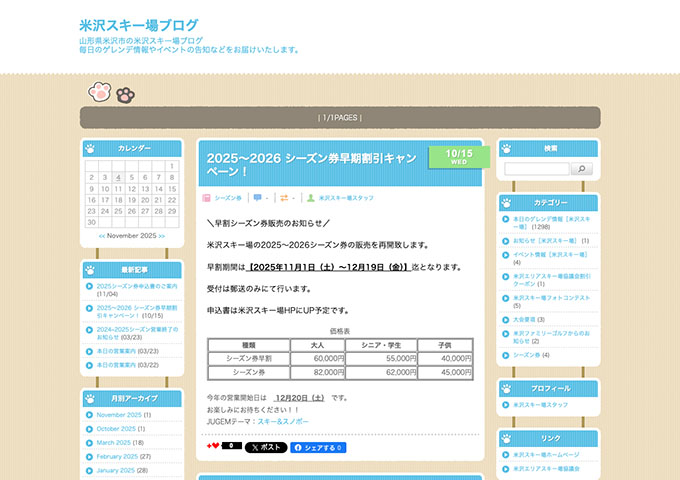680x480 pixels.
Task: Go to previous month in calendar
Action: (x=102, y=236)
